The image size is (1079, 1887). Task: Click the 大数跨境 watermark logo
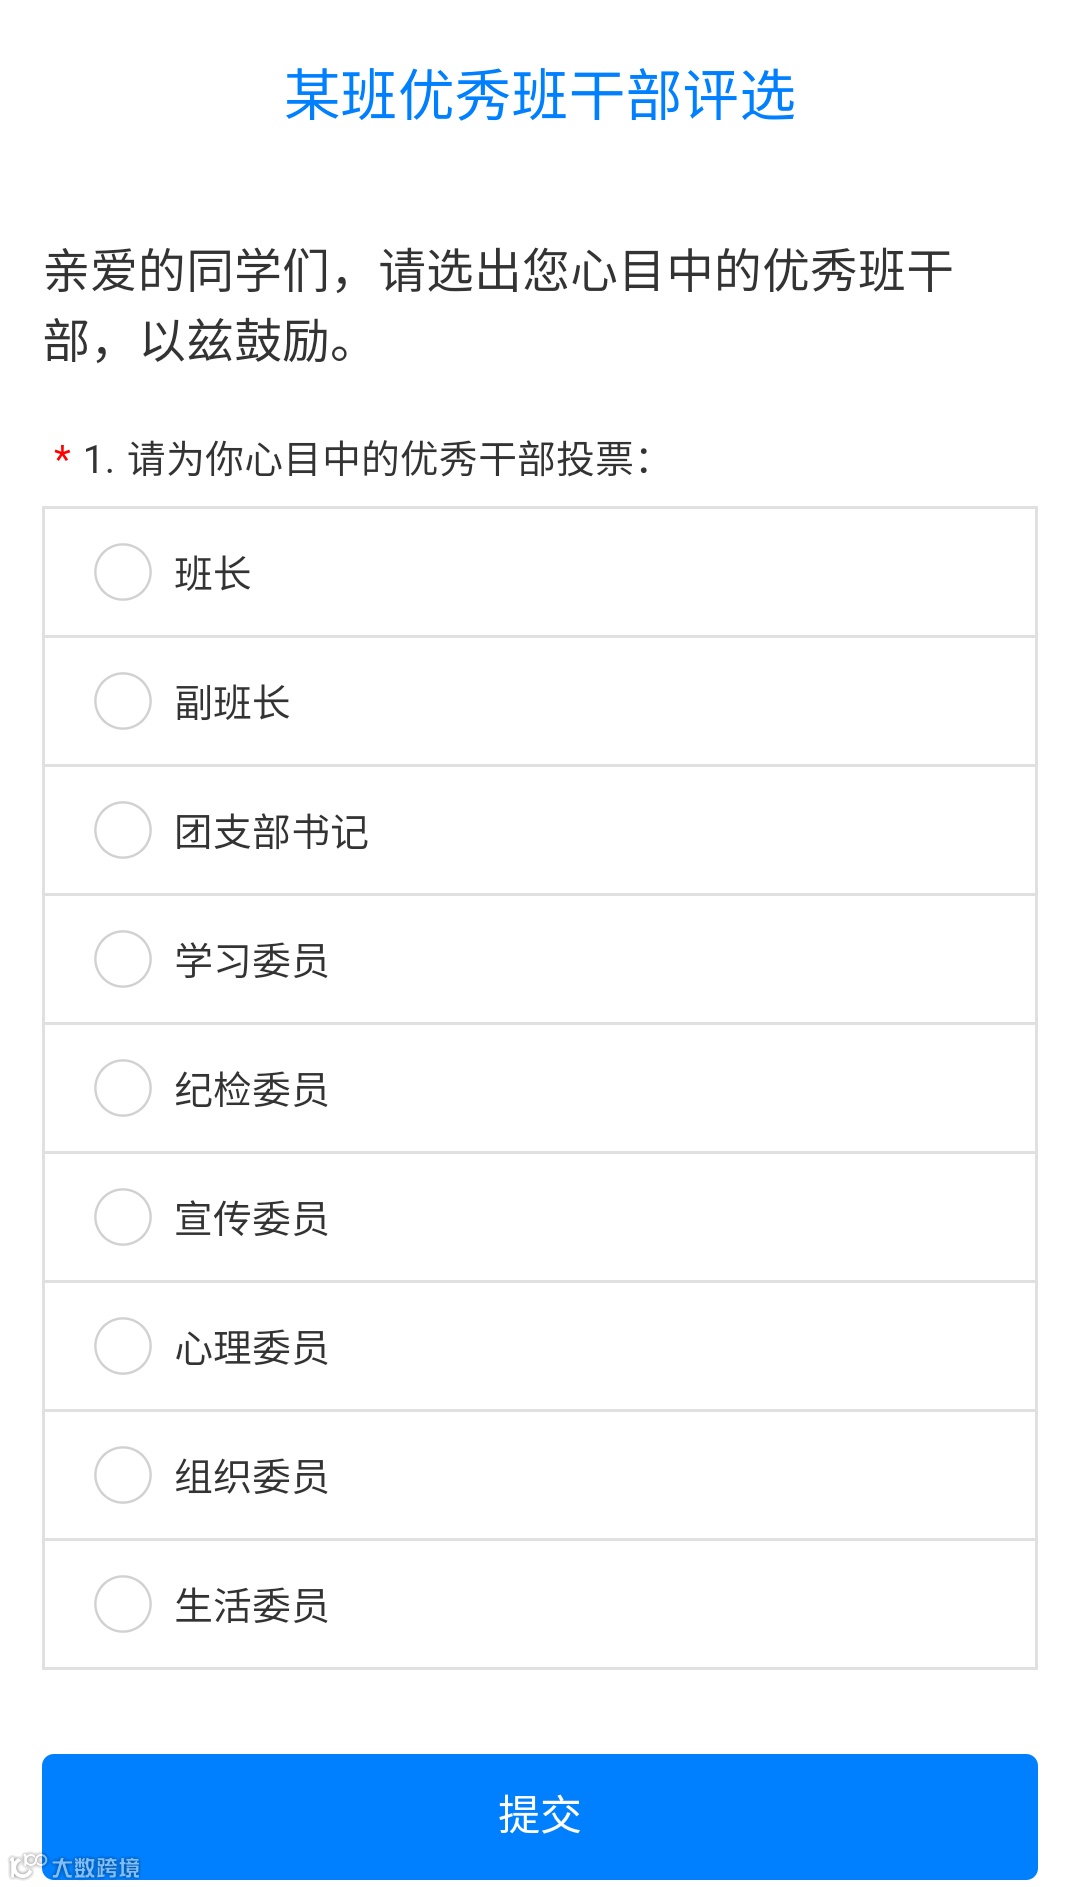[x=75, y=1866]
